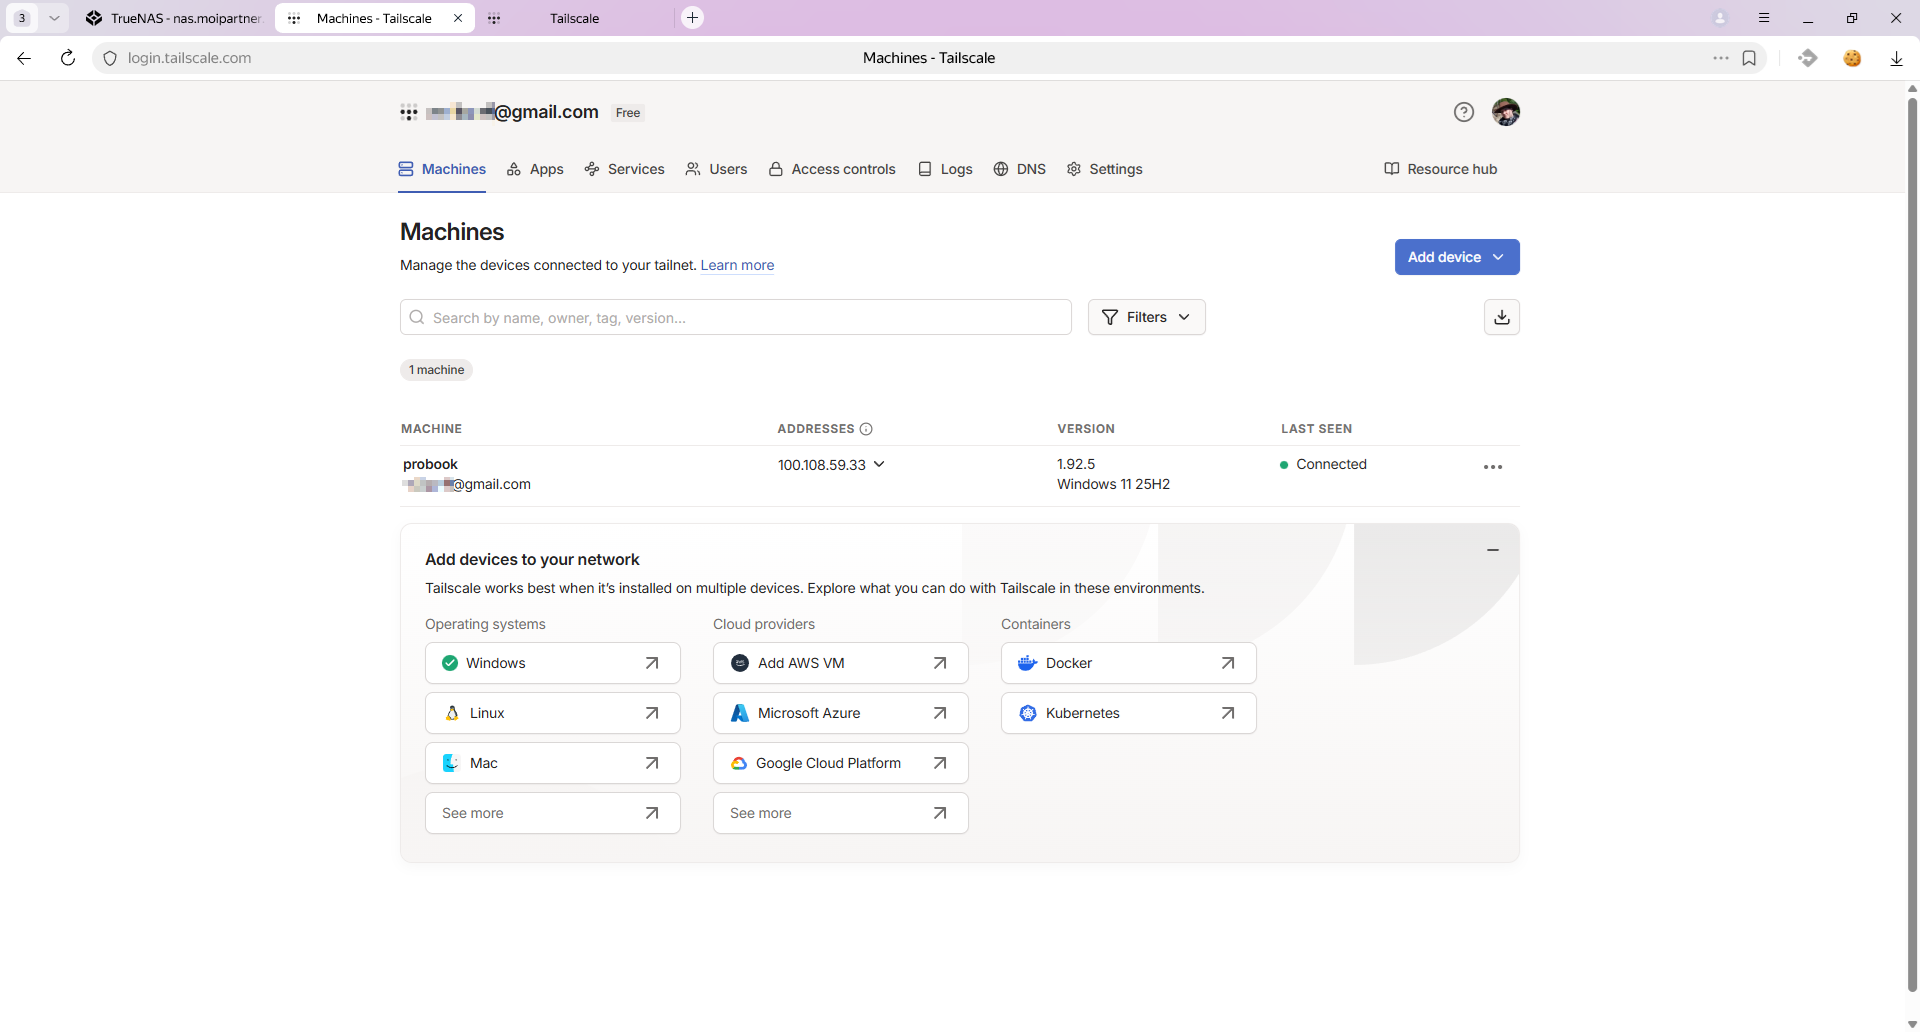This screenshot has height=1032, width=1920.
Task: Open the Filters dropdown
Action: point(1146,317)
